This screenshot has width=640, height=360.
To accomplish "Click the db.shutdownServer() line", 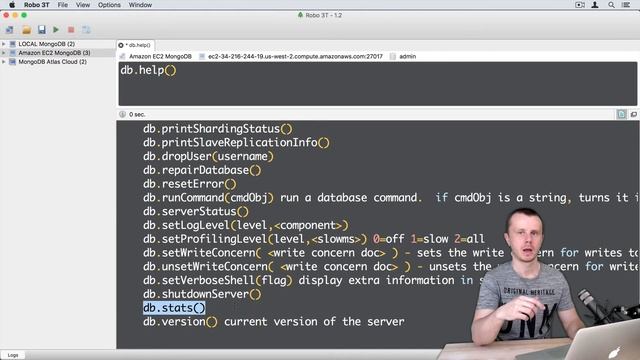I will (202, 294).
